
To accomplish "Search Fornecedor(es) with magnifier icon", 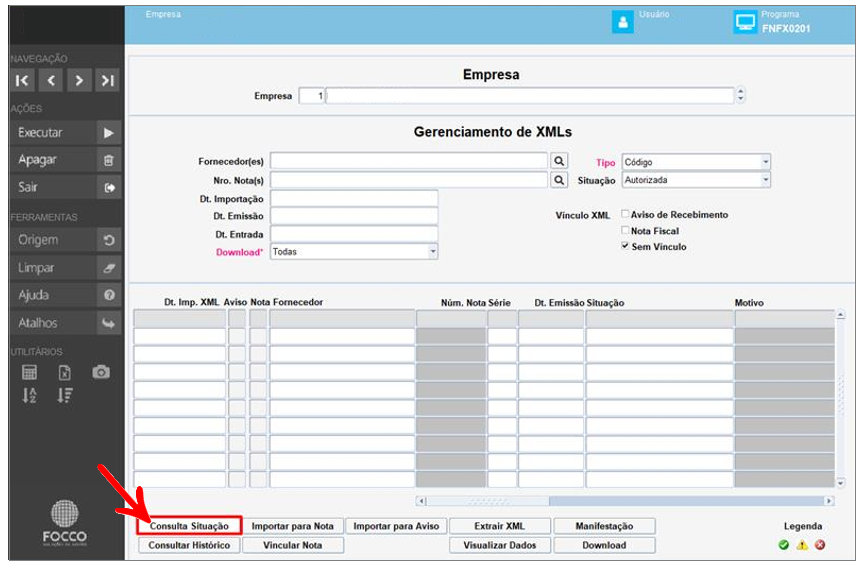I will [x=559, y=161].
